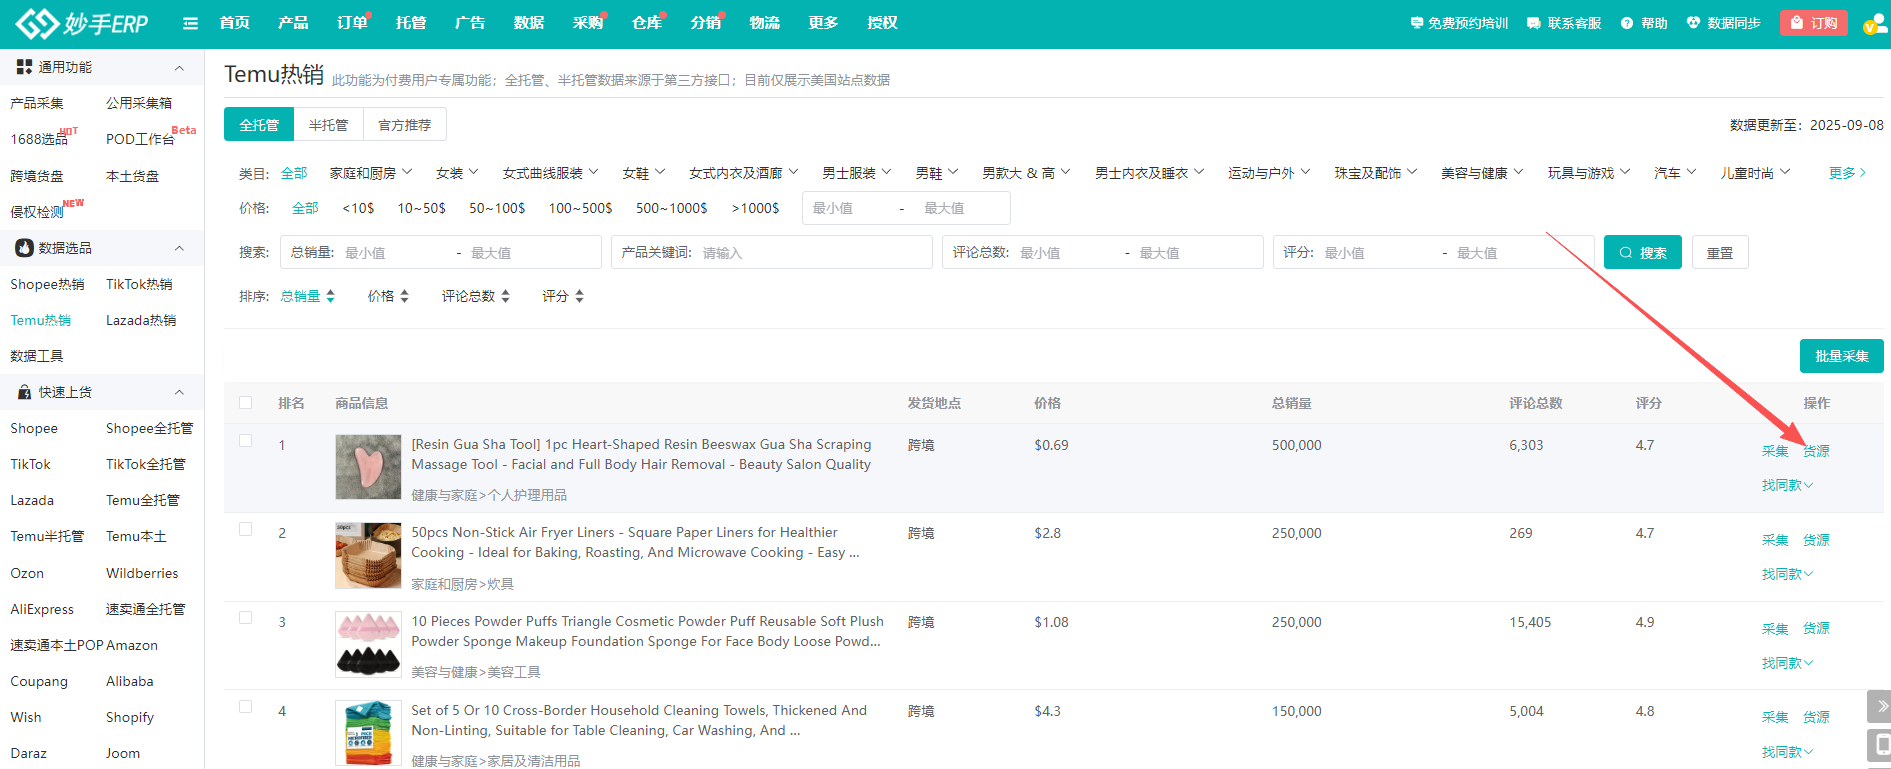Open 订单 in top navigation
The image size is (1891, 769).
(352, 23)
